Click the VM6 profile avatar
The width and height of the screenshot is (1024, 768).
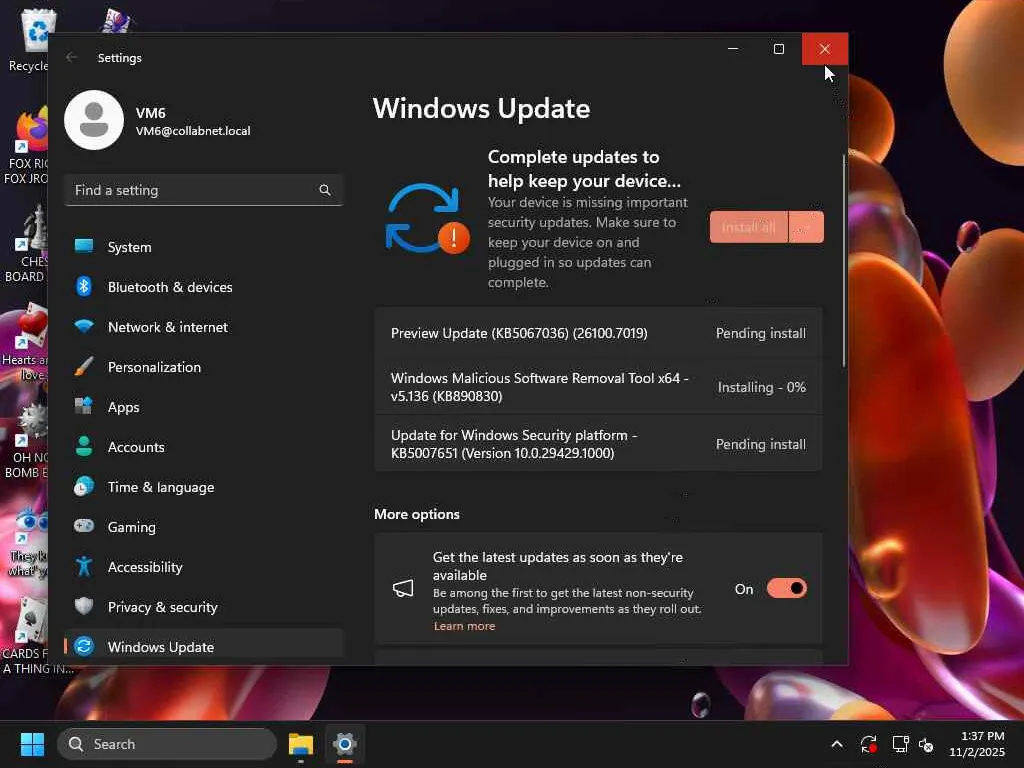click(x=94, y=120)
